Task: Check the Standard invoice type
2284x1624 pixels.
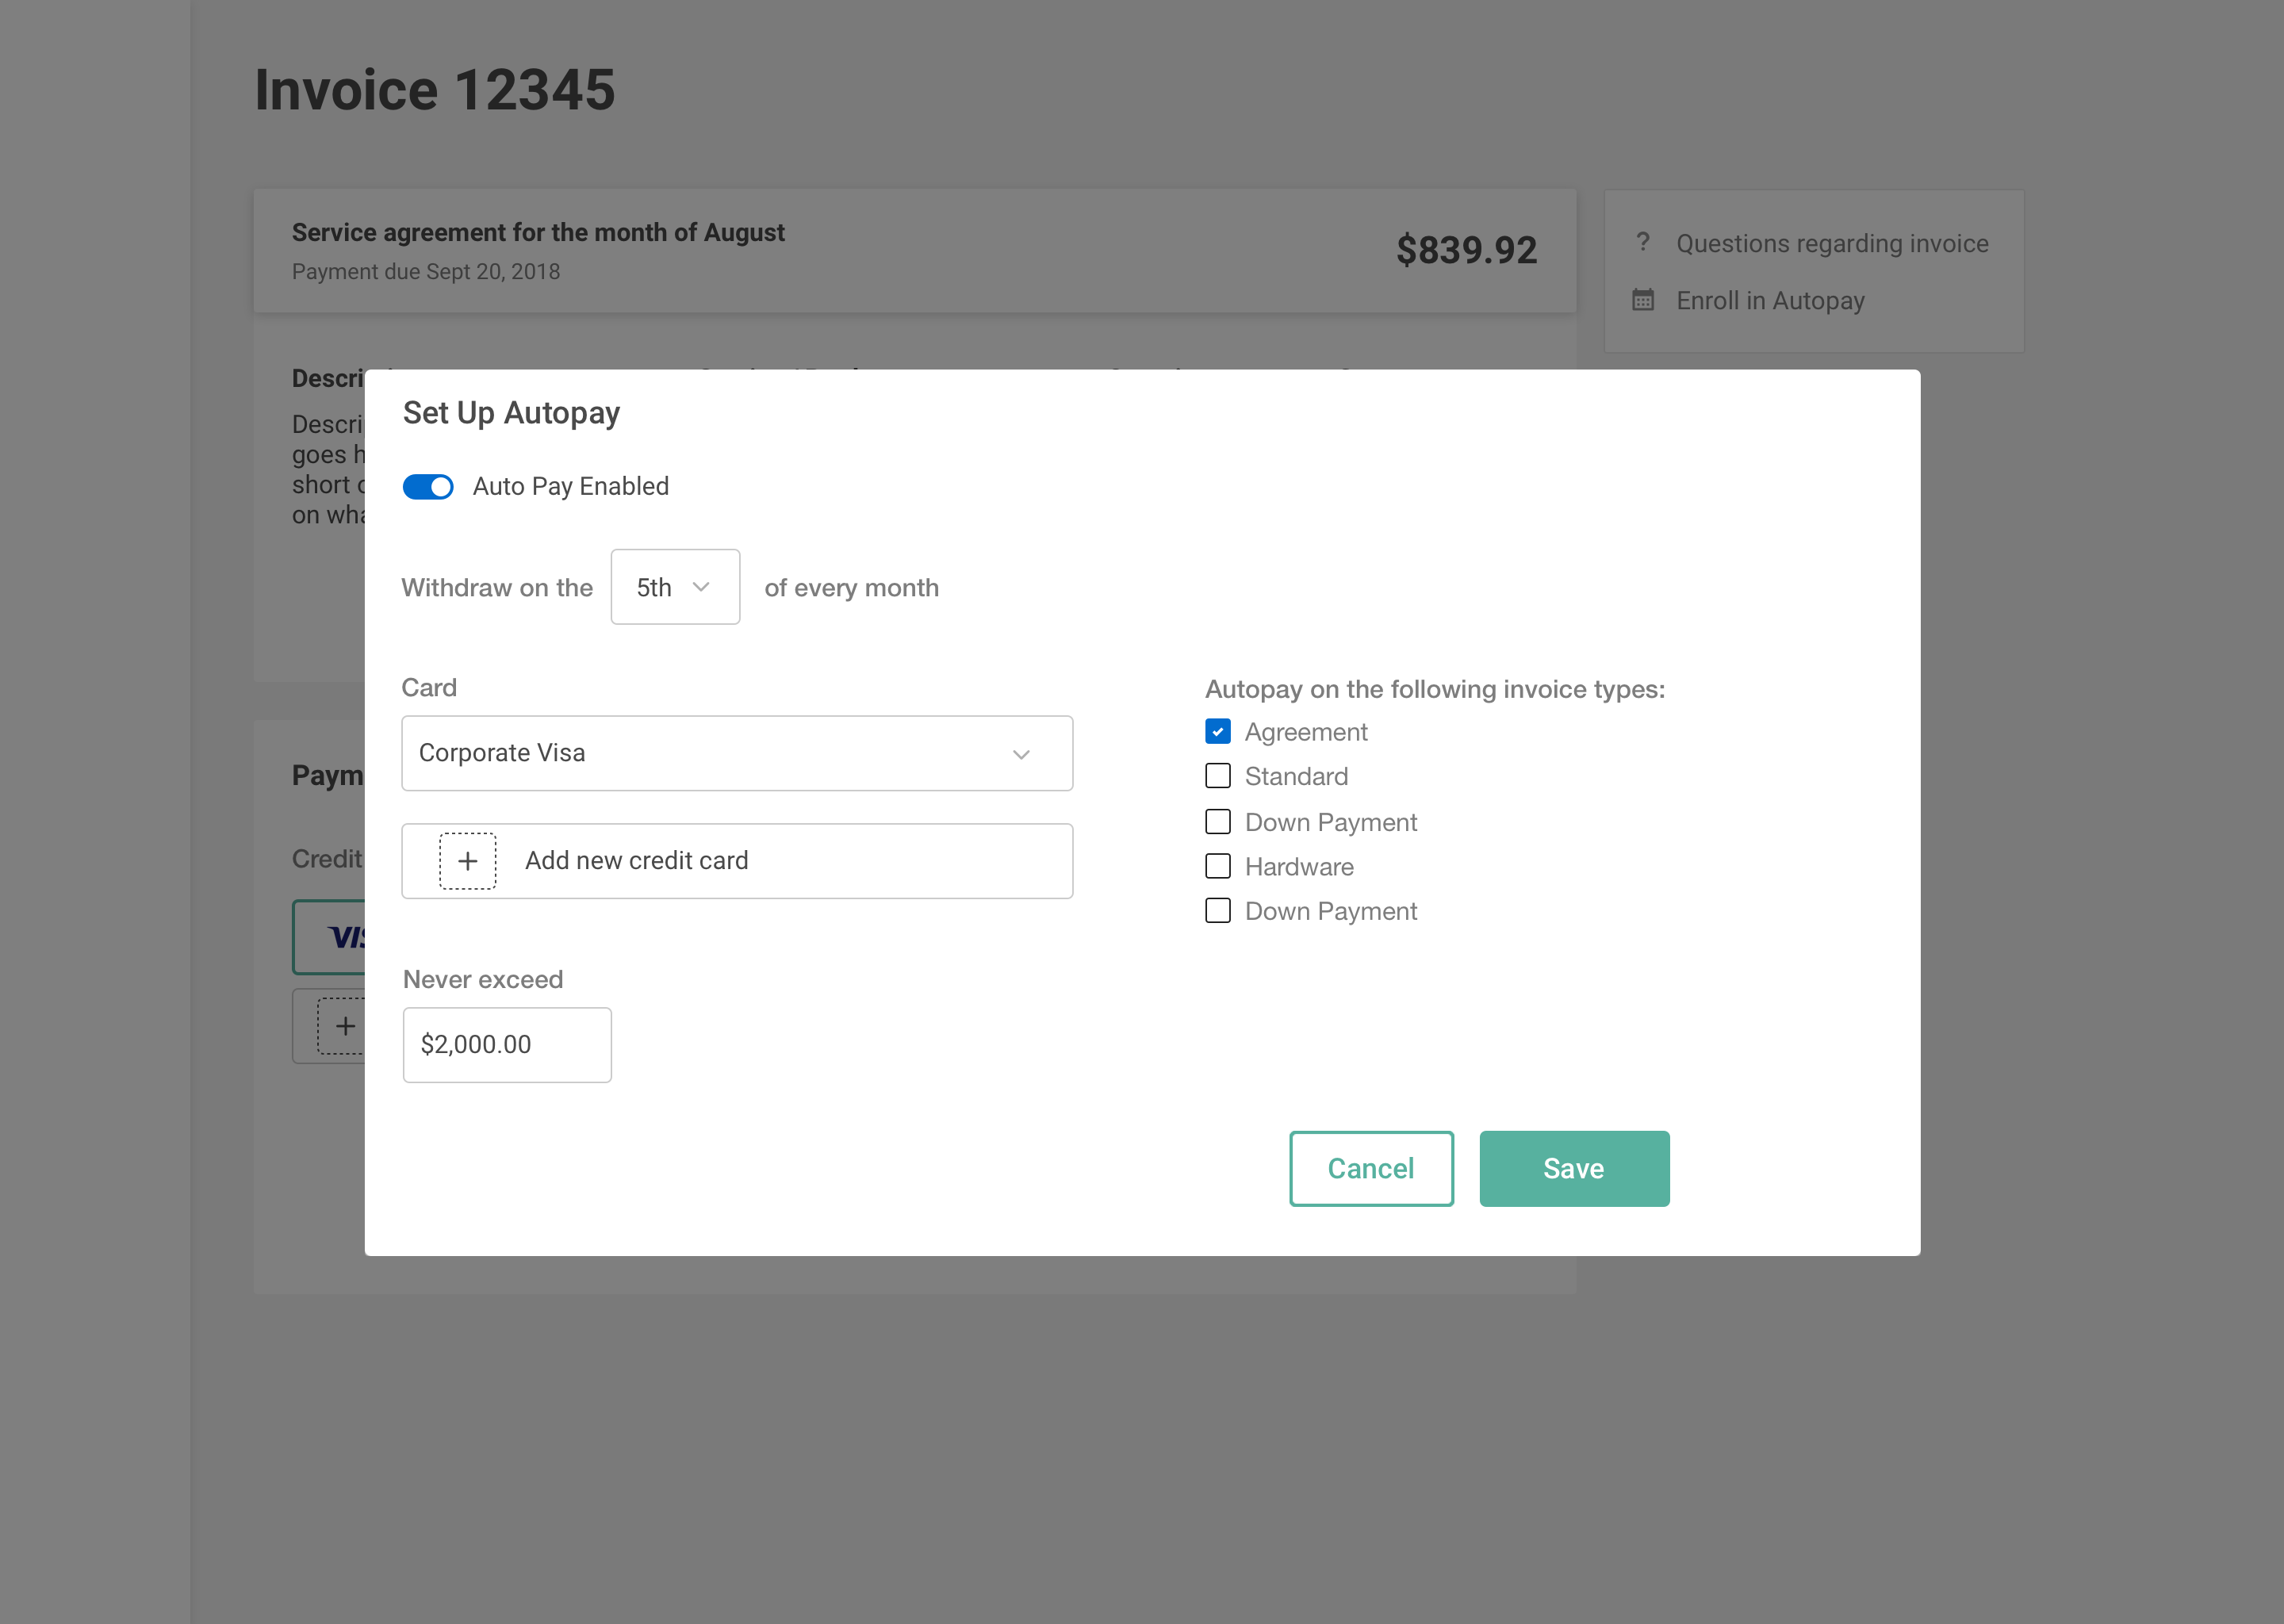Action: (1217, 776)
